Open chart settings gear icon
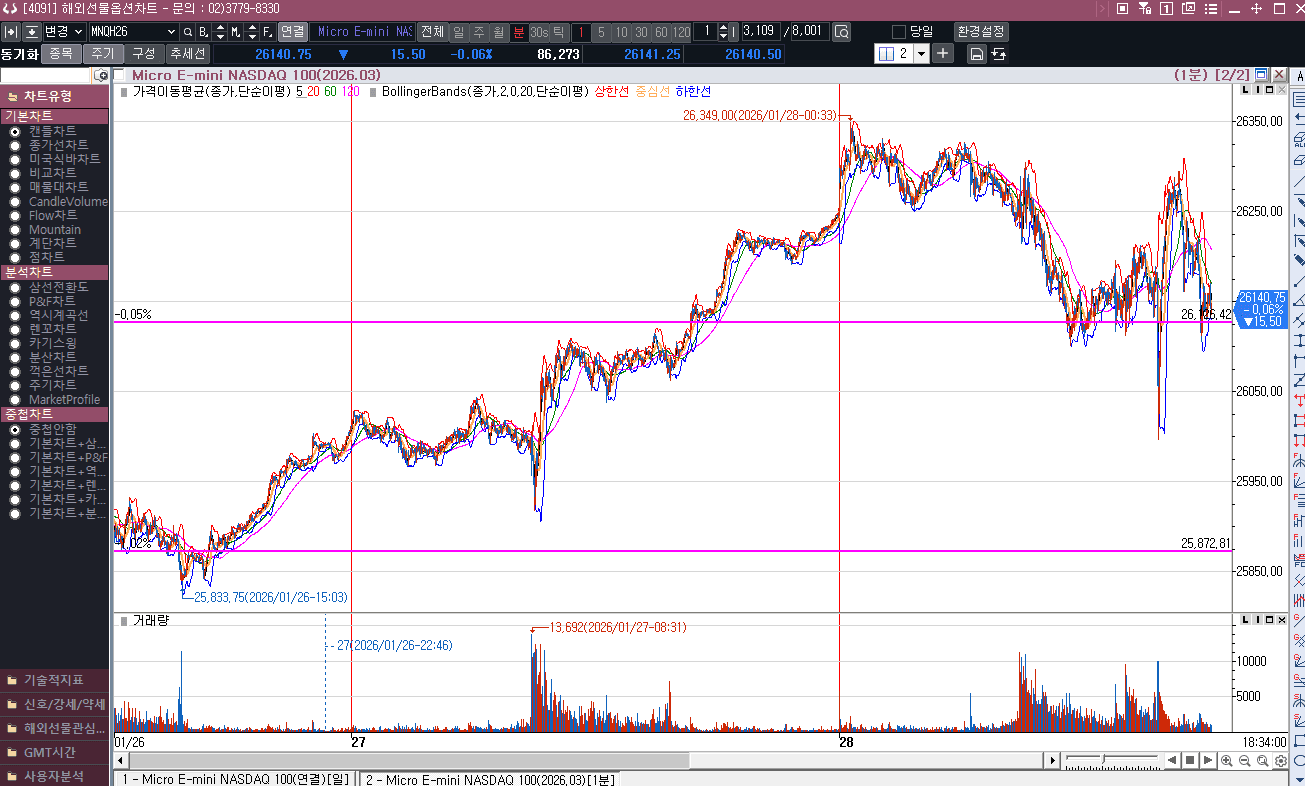1305x786 pixels. pyautogui.click(x=1281, y=761)
